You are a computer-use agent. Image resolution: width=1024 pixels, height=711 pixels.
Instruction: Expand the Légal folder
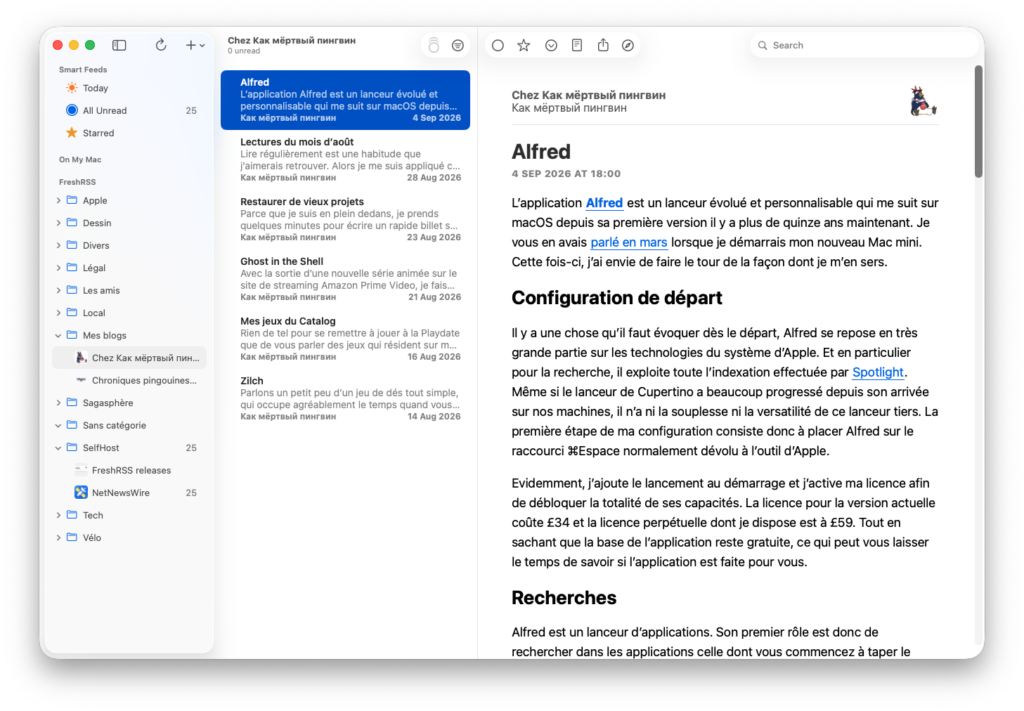click(x=58, y=268)
